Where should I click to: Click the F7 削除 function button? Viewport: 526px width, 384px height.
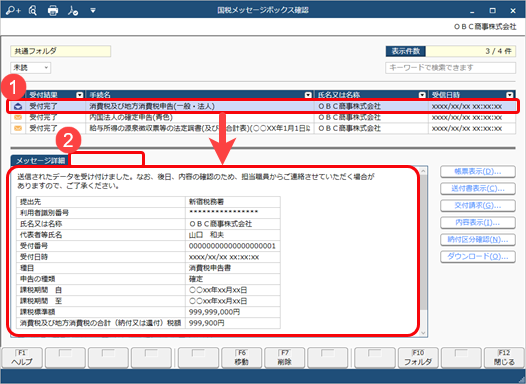point(284,358)
